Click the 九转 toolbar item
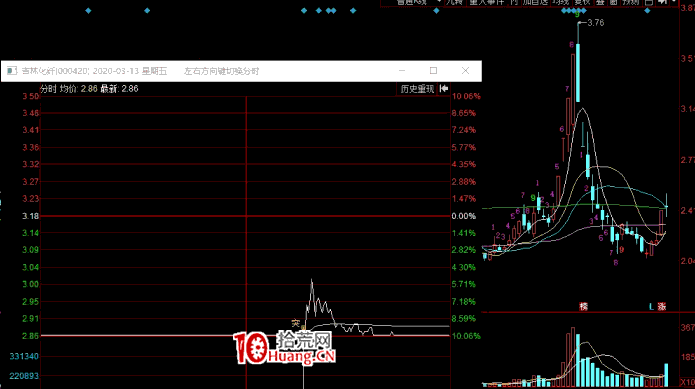This screenshot has width=695, height=389. [x=454, y=2]
